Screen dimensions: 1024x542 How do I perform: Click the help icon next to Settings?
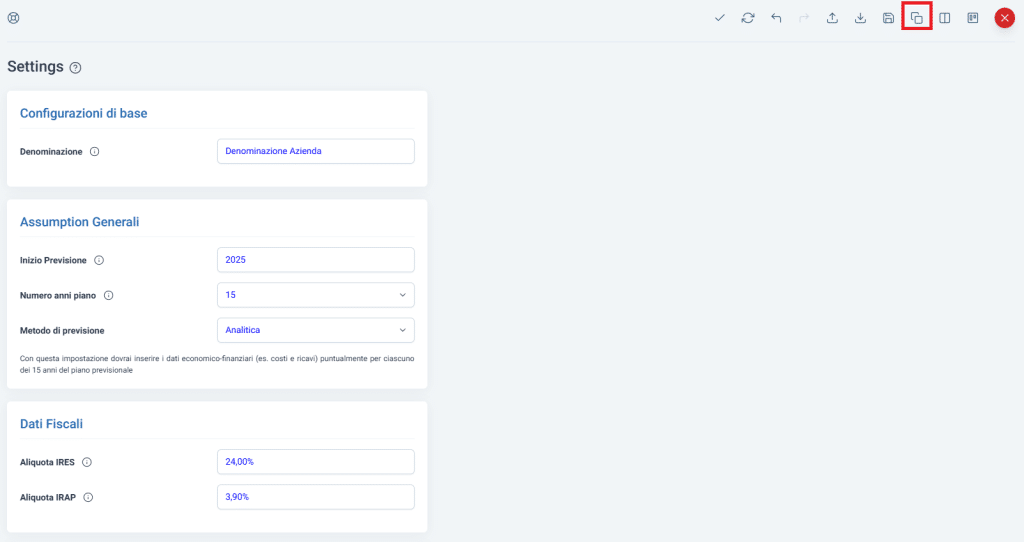pyautogui.click(x=76, y=68)
